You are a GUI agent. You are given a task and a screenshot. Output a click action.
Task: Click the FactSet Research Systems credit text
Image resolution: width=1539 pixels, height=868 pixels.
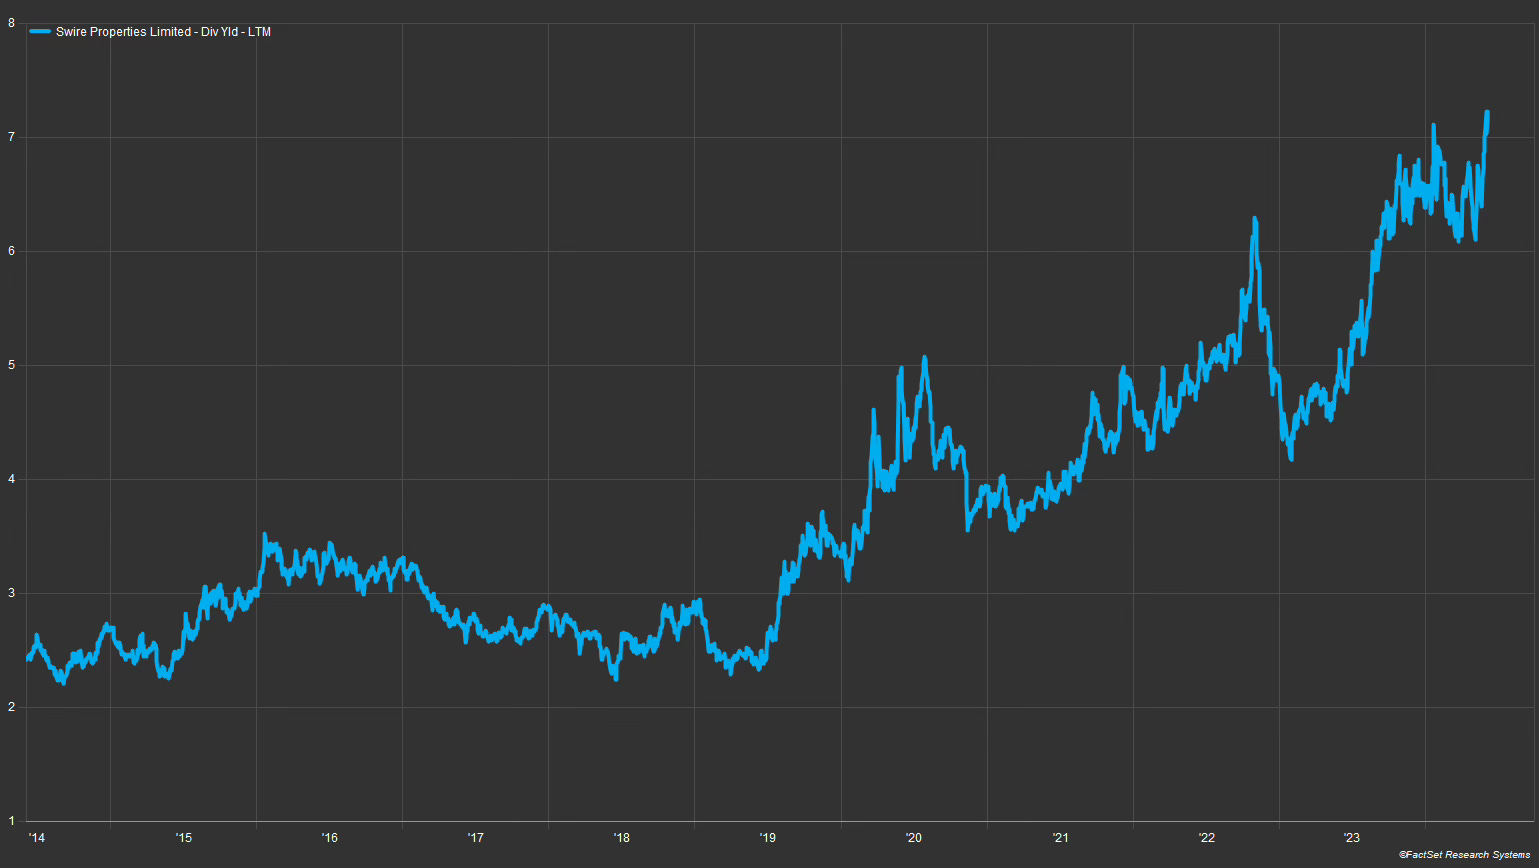(x=1464, y=855)
